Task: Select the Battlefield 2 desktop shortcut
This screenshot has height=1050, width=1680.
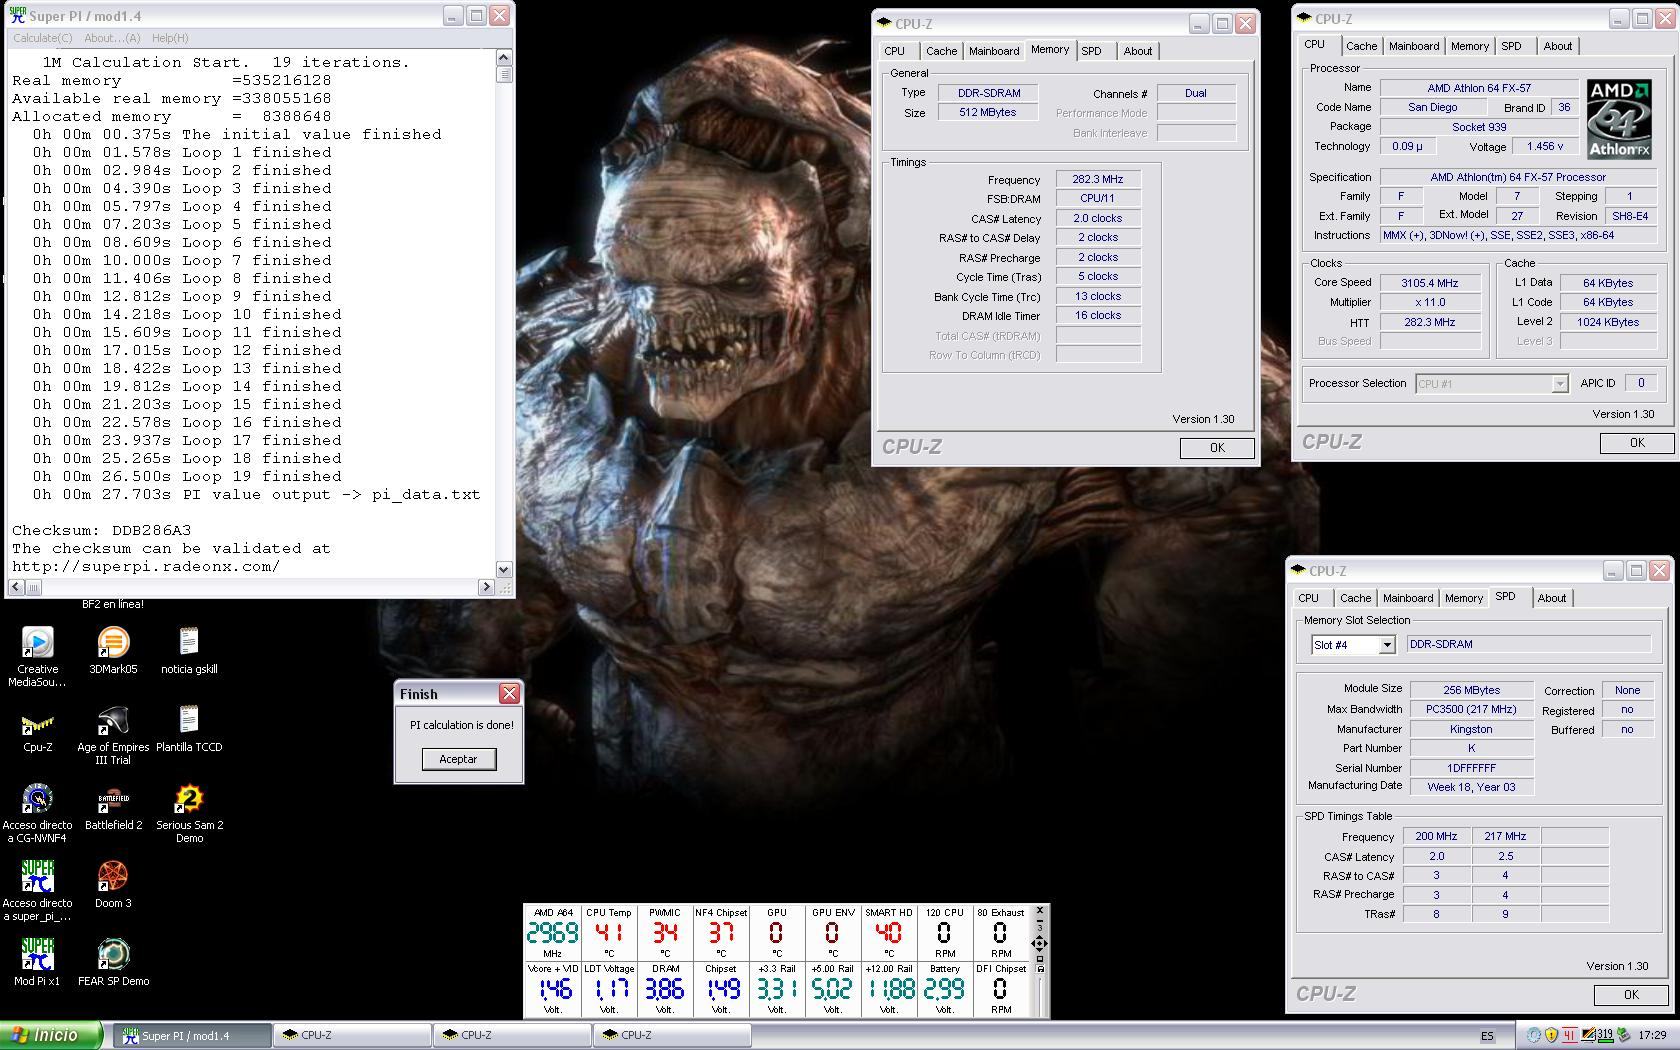Action: click(x=113, y=800)
